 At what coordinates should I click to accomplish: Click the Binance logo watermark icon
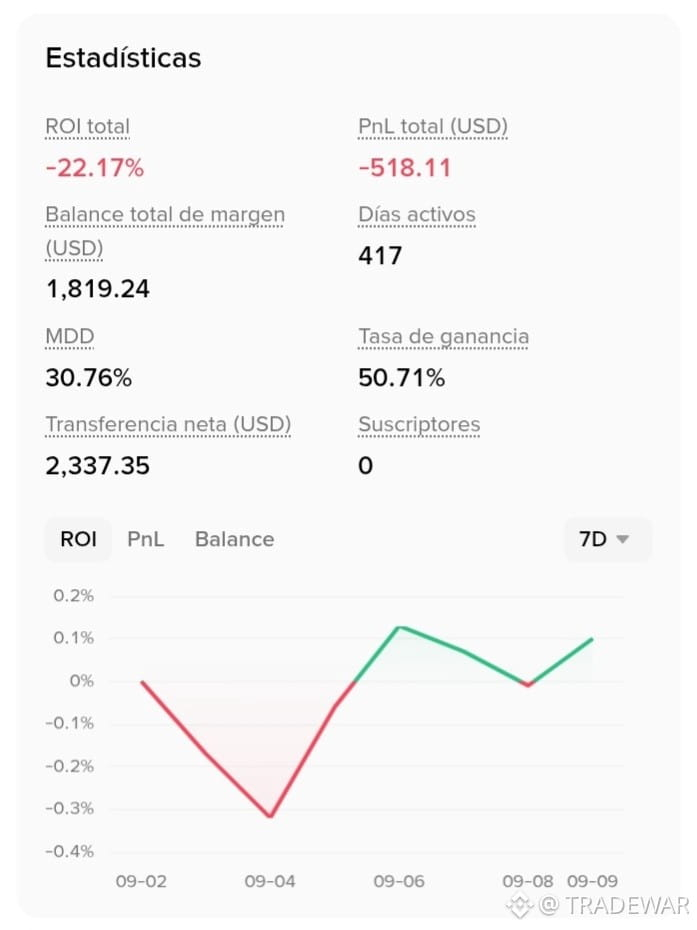(520, 906)
